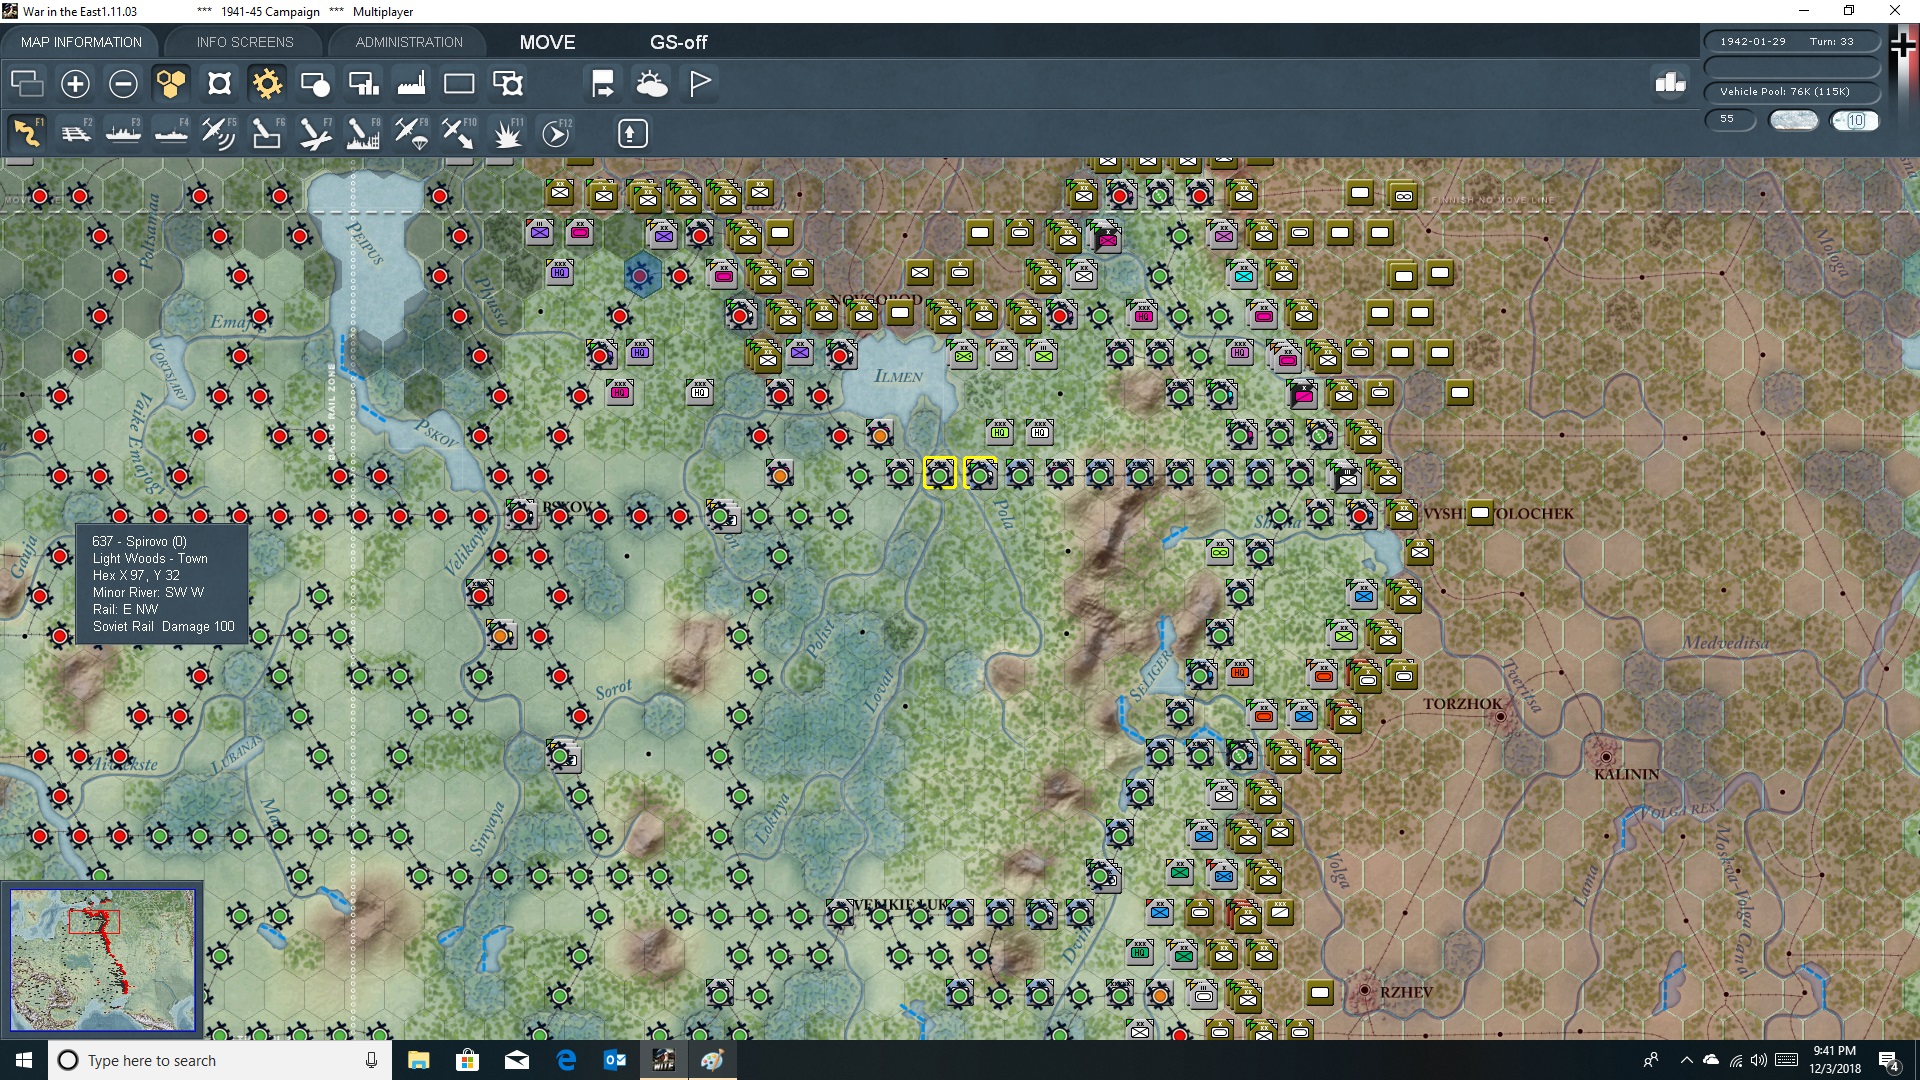Click the single flag end-turn icon
The image size is (1920, 1080).
pyautogui.click(x=700, y=84)
